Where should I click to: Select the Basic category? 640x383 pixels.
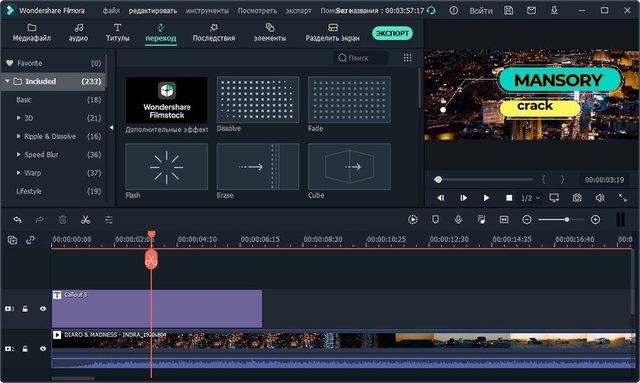pos(53,100)
